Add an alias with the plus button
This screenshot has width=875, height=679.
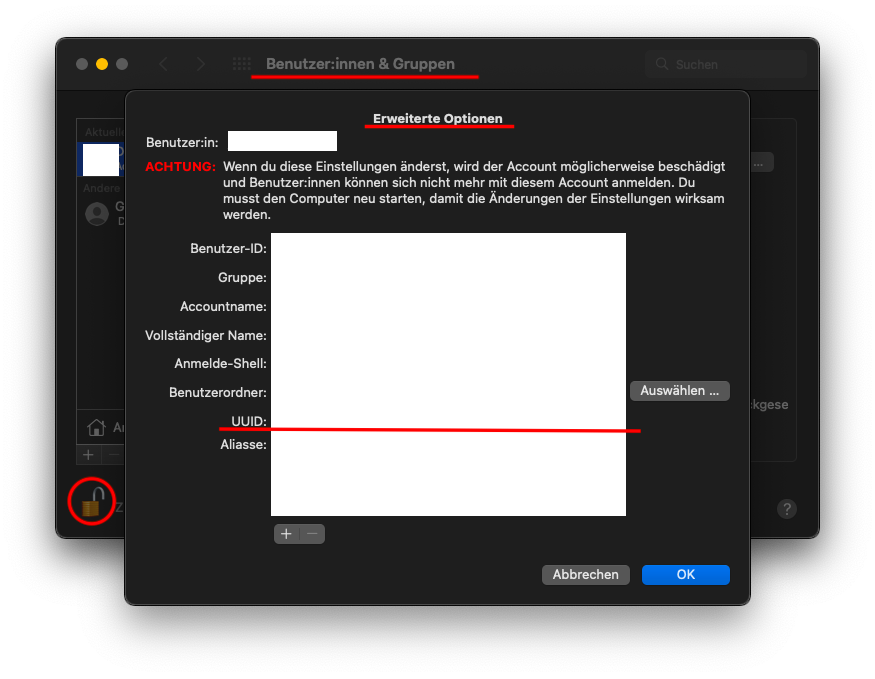tap(286, 534)
